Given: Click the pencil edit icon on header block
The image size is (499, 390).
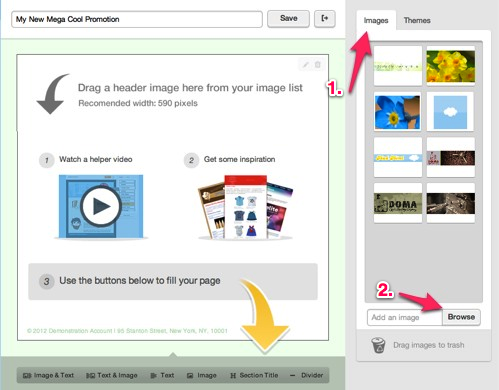Looking at the screenshot, I should click(x=305, y=65).
